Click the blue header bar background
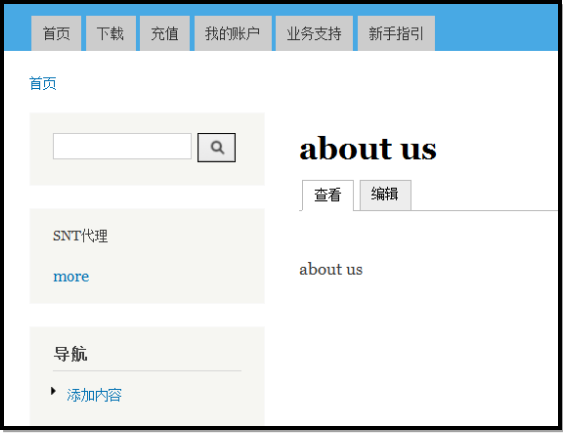564x434 pixels. click(496, 28)
